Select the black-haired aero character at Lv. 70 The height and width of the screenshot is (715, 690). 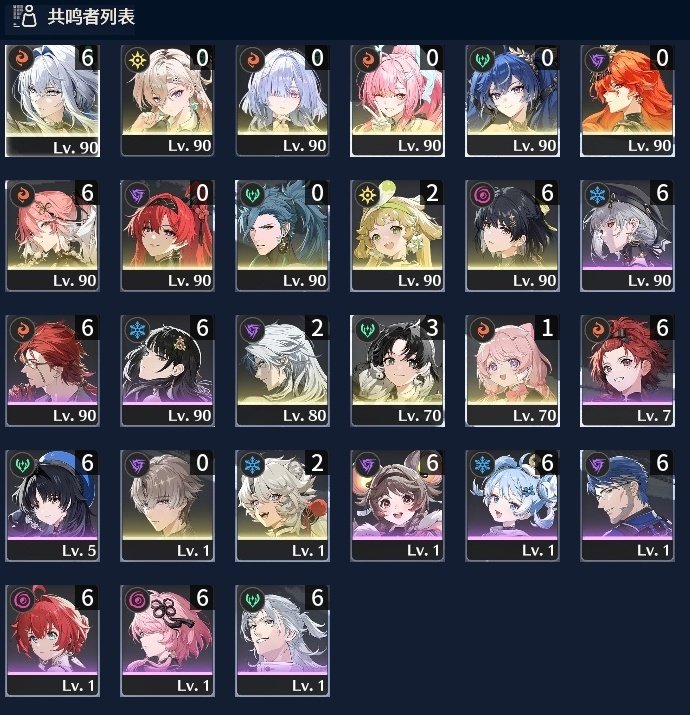point(397,370)
